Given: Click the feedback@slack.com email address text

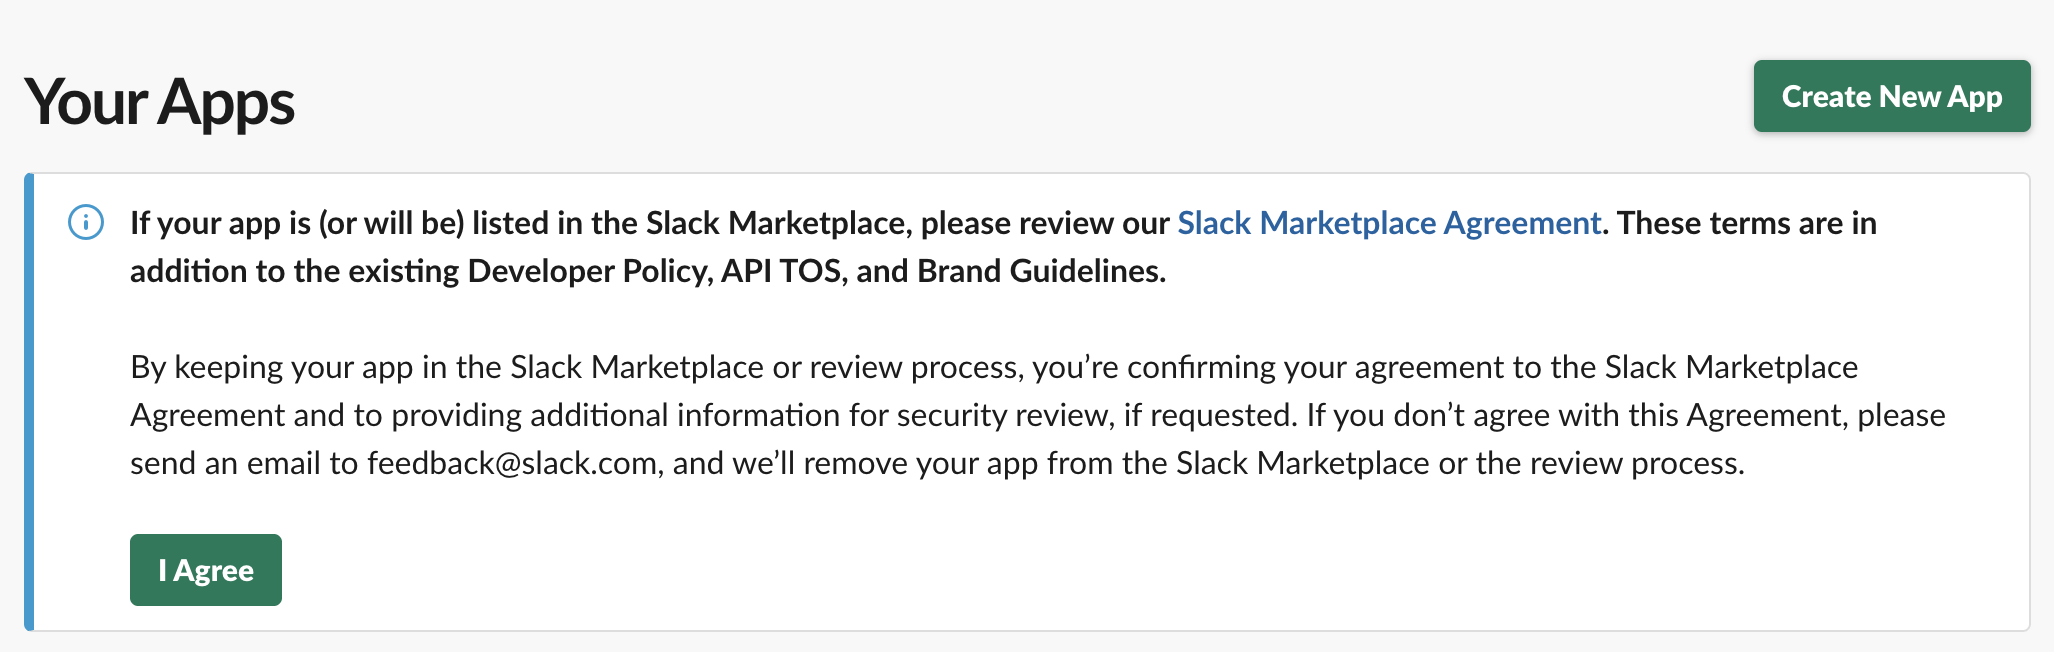Looking at the screenshot, I should pos(512,463).
